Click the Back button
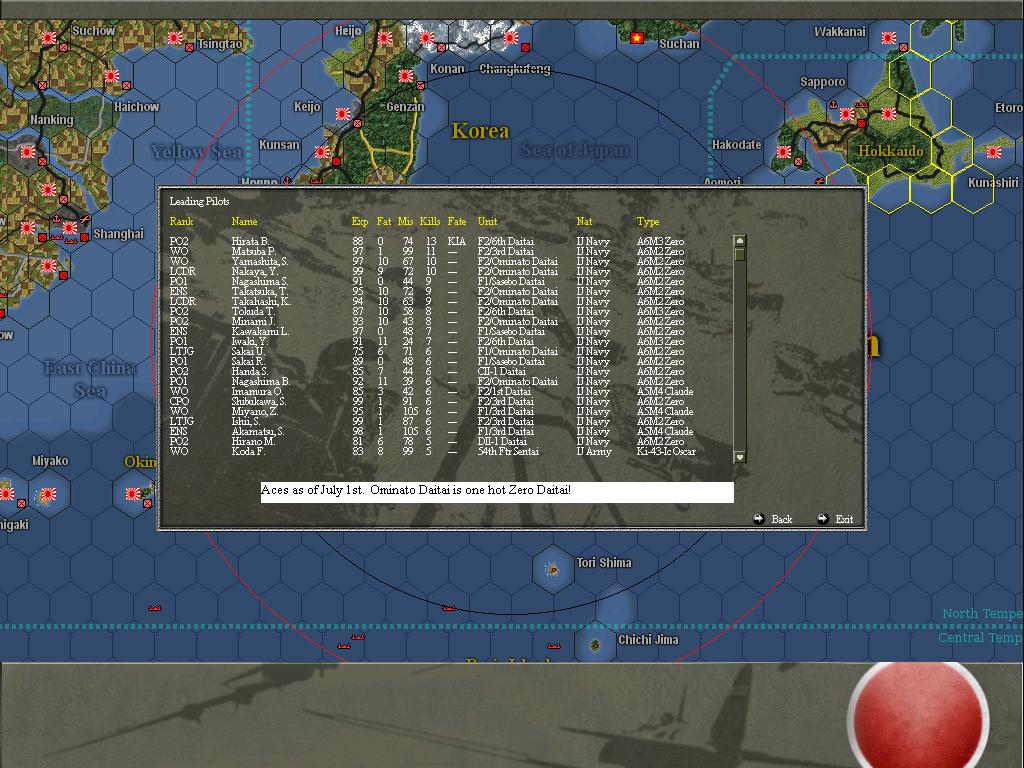The height and width of the screenshot is (768, 1024). point(781,519)
